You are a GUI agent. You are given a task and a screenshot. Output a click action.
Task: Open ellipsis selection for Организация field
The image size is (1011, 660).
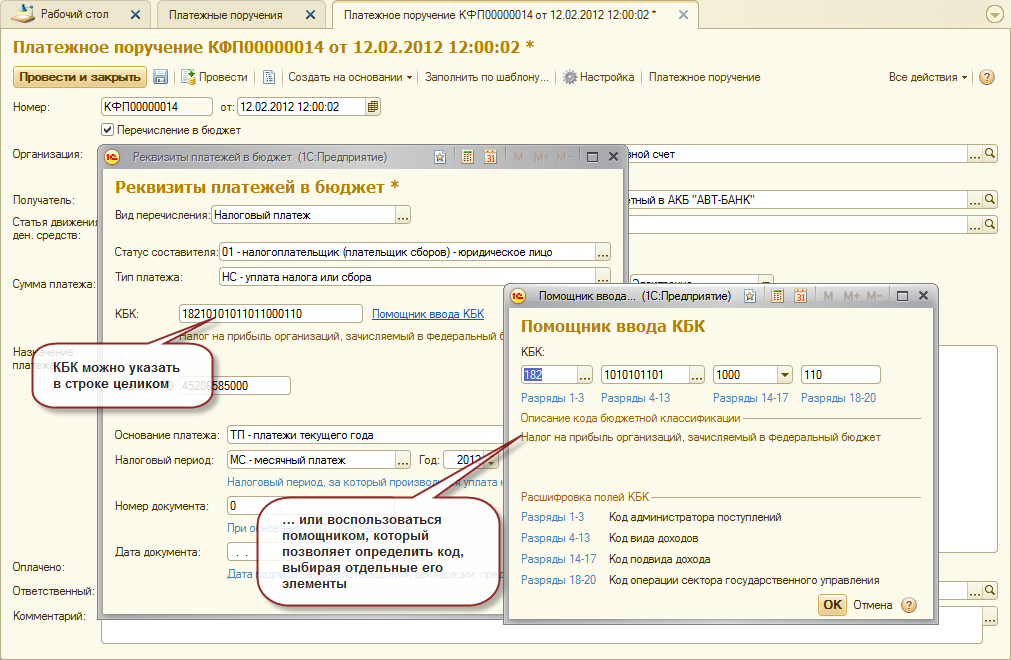tap(975, 153)
